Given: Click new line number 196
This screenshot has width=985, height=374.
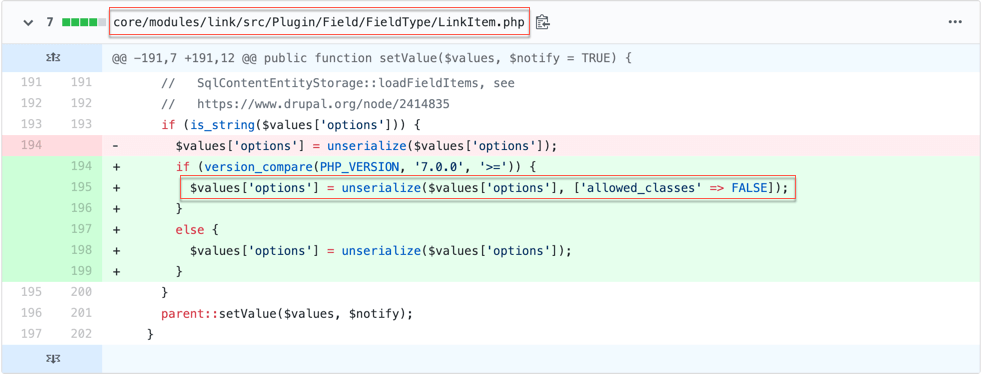Looking at the screenshot, I should (x=81, y=207).
